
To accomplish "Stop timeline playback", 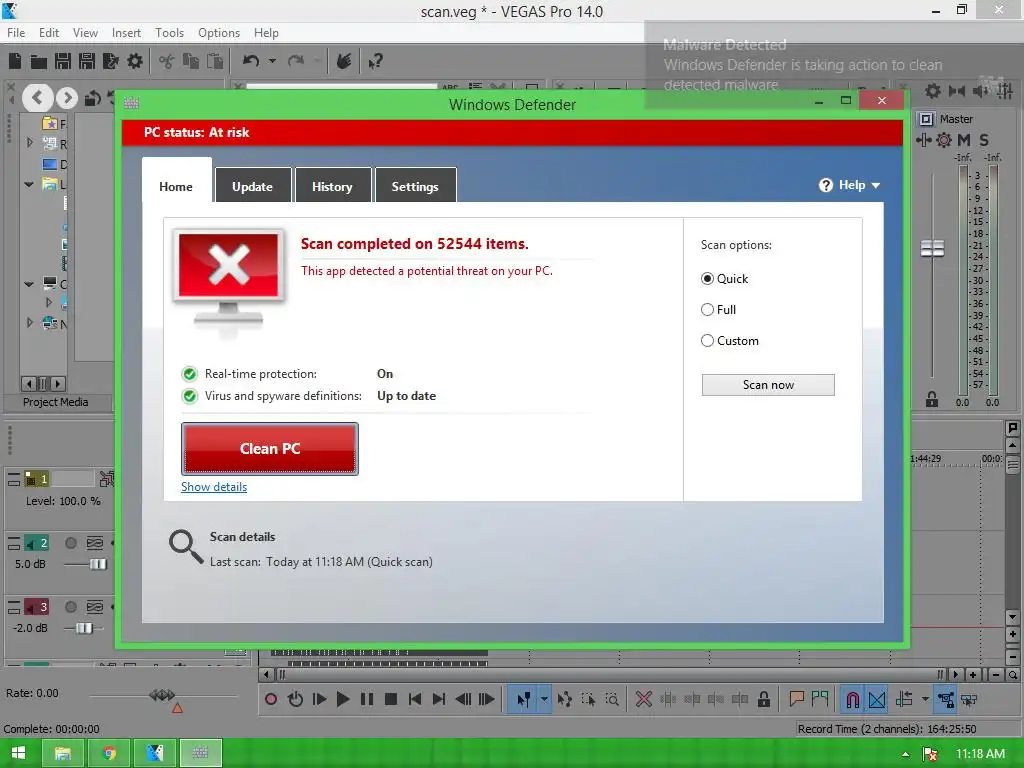I will 391,699.
